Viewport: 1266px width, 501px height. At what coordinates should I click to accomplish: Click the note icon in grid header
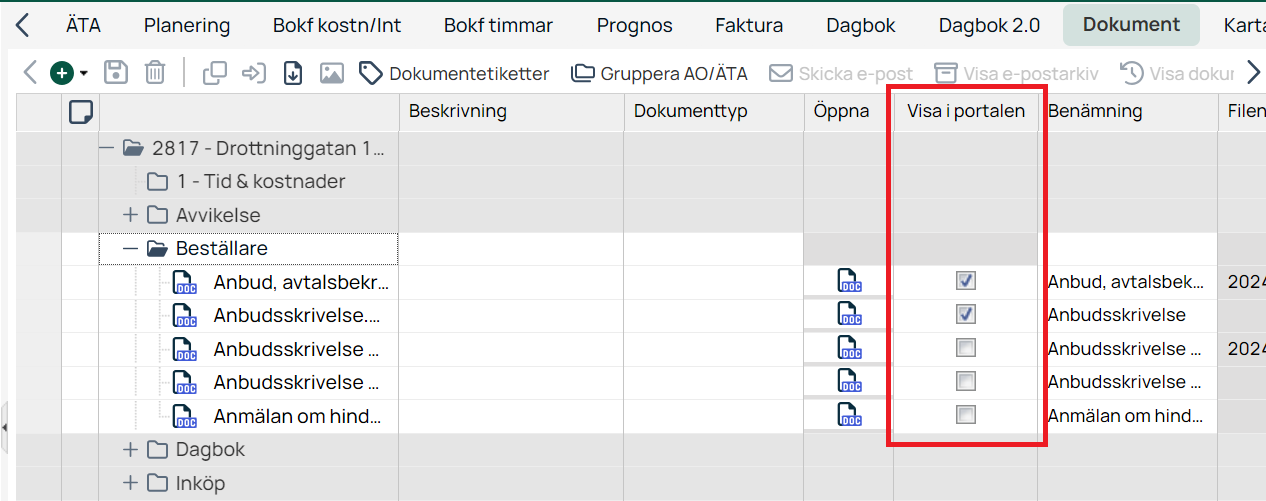80,112
